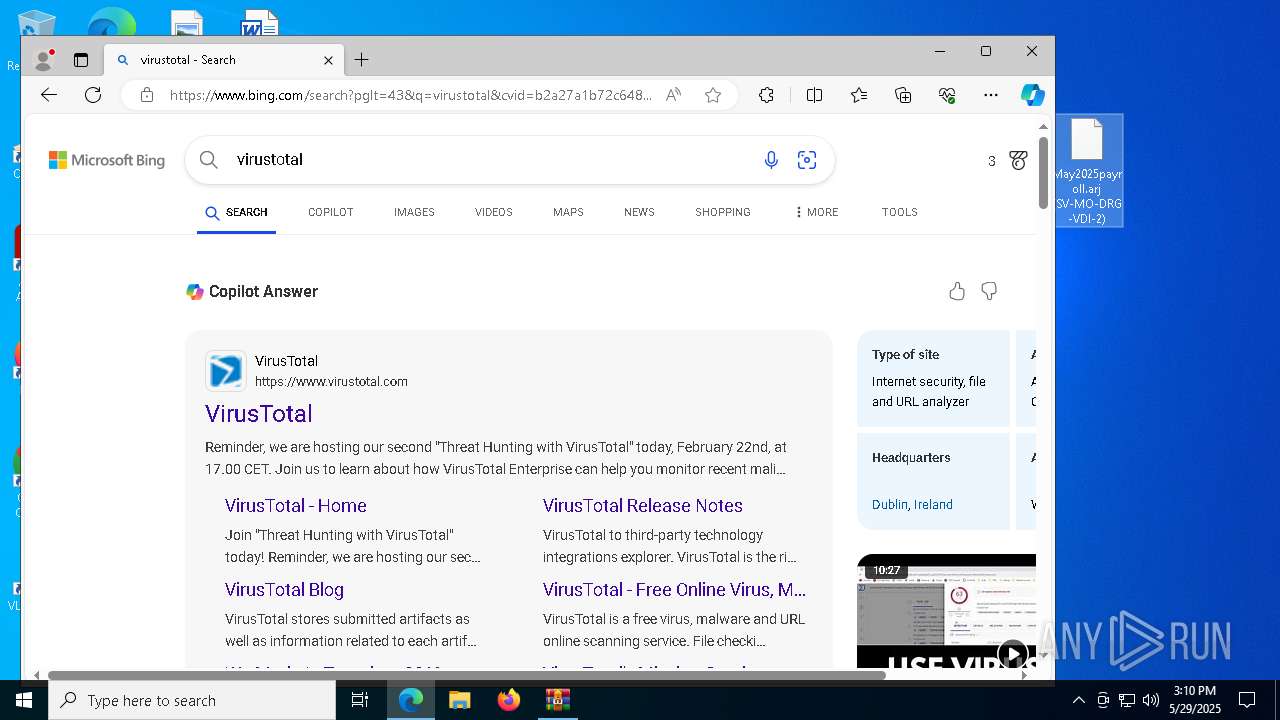Reload the Bing search page
1280x720 pixels.
point(93,95)
